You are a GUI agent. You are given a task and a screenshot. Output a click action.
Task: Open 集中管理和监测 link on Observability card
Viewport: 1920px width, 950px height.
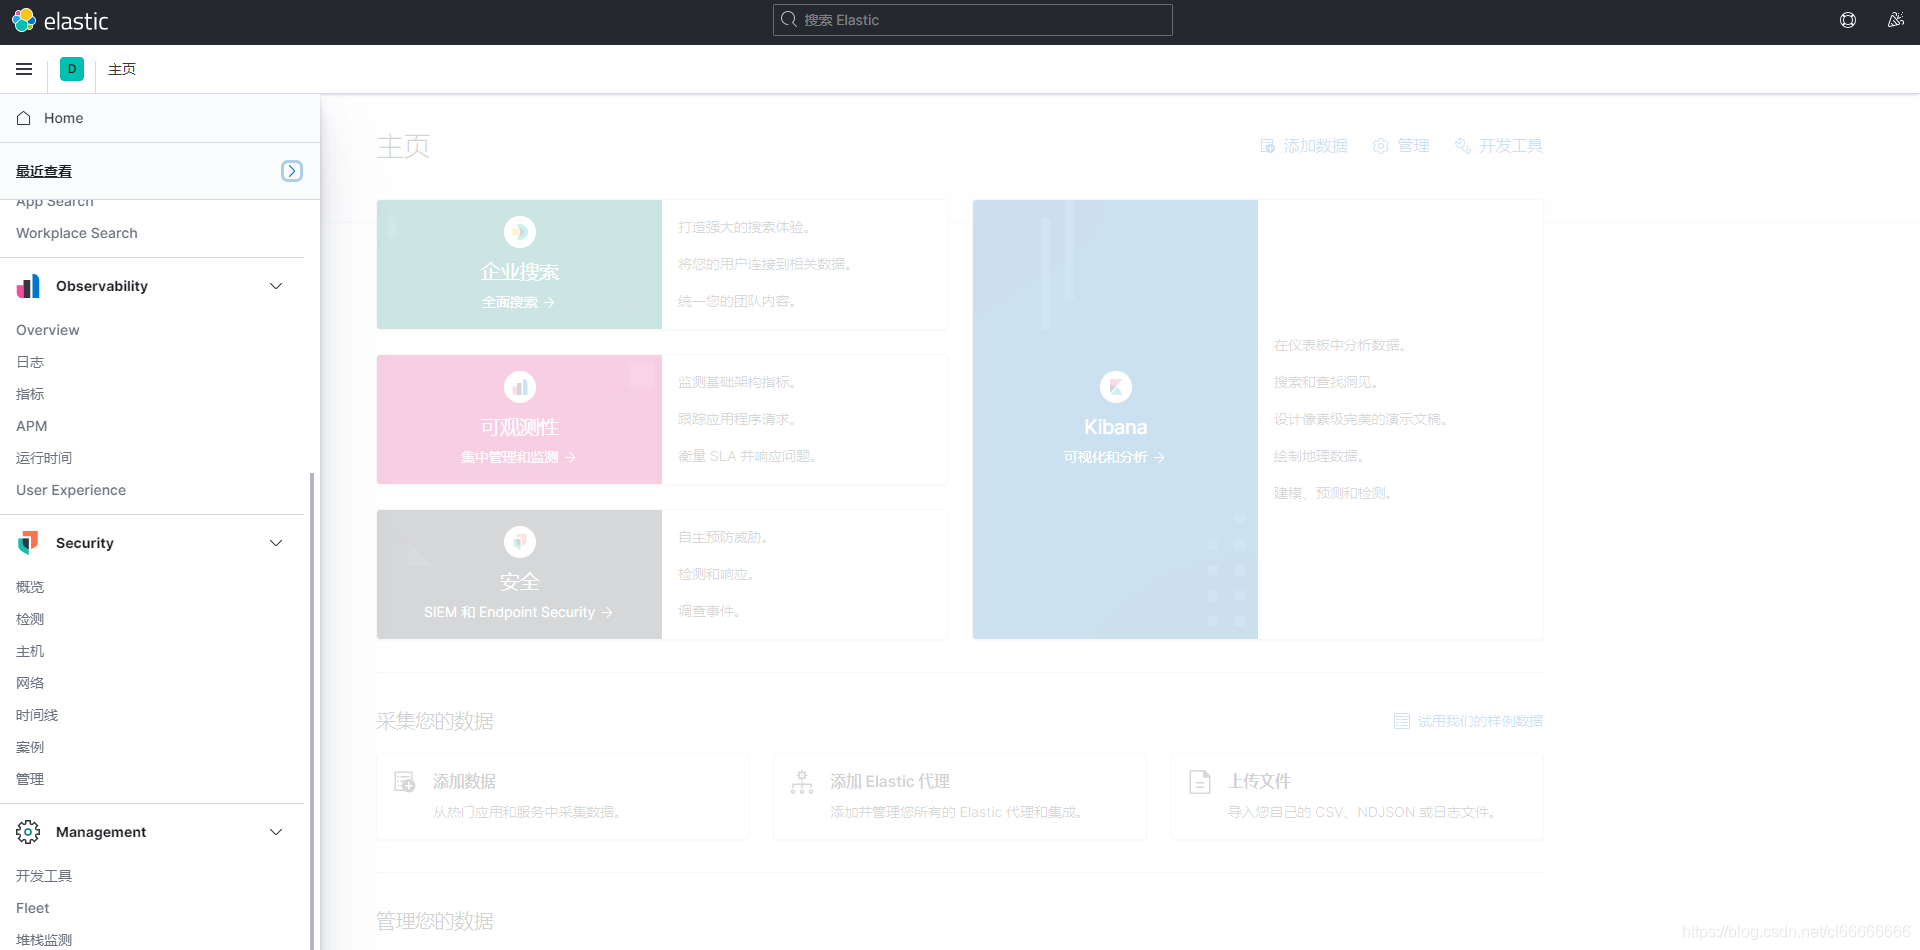tap(518, 457)
